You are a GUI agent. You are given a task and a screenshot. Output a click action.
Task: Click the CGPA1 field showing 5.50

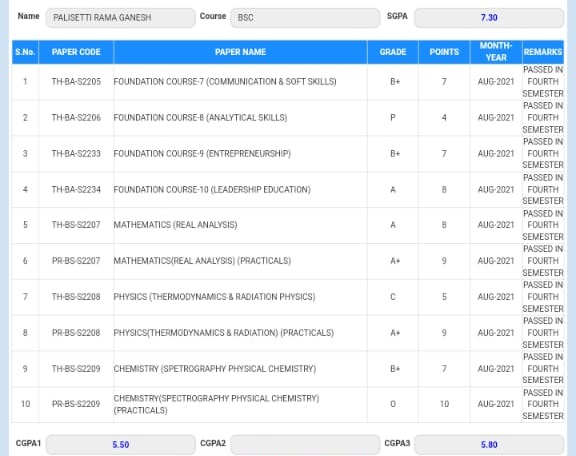pos(120,444)
